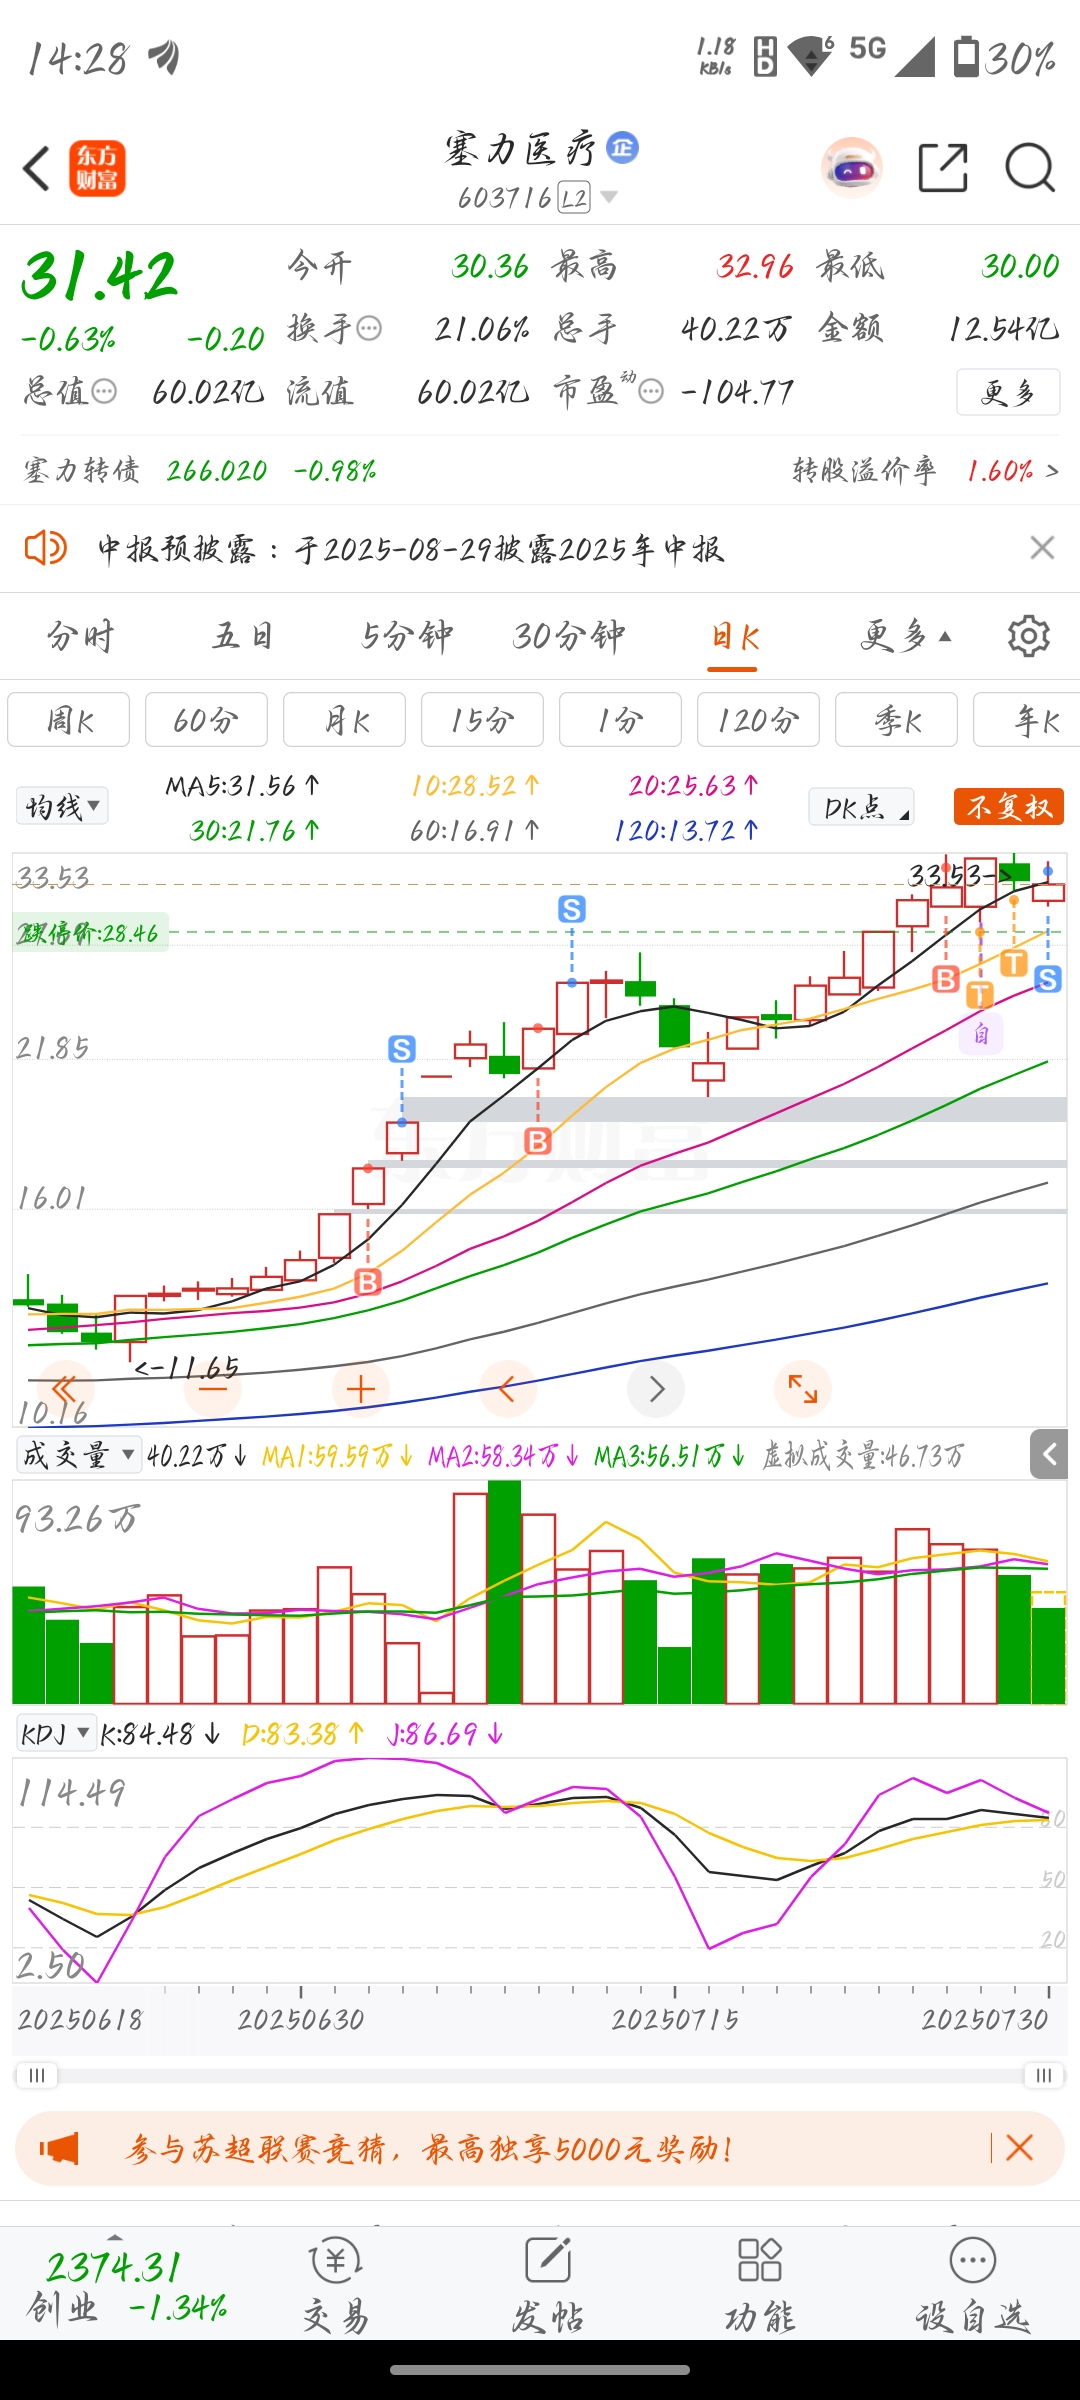Collapse side panel grey chevron button

(x=1049, y=1454)
